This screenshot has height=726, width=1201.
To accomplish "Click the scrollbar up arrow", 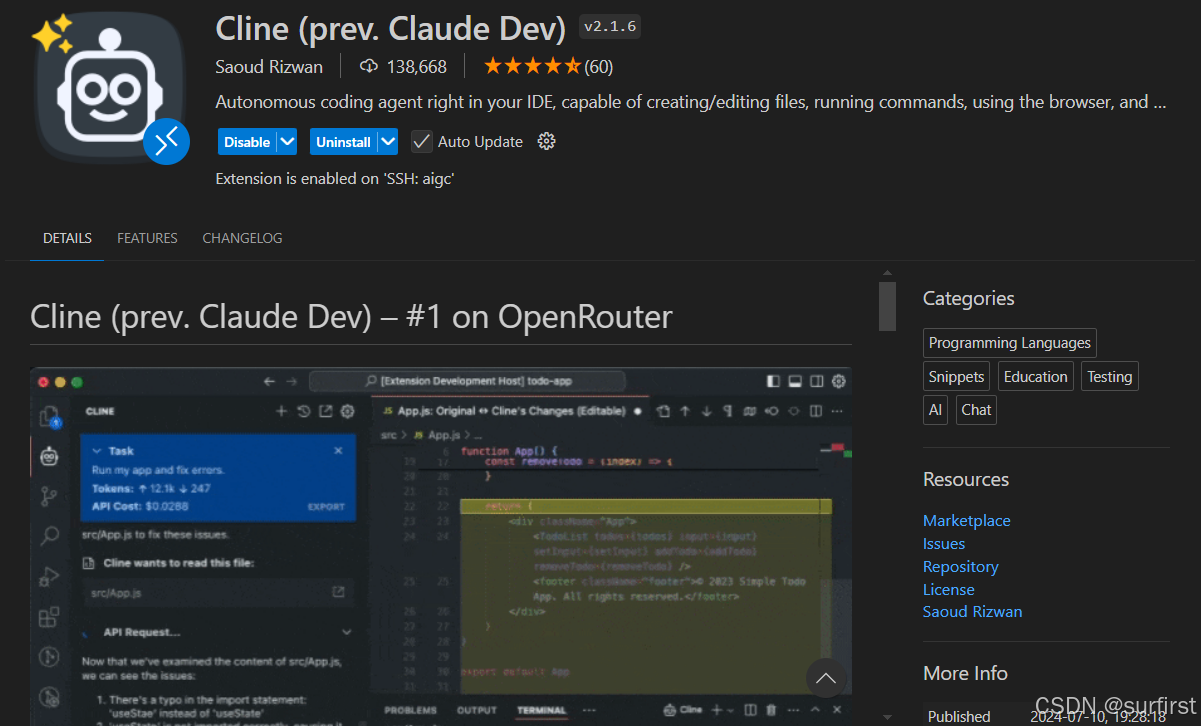I will (x=887, y=271).
